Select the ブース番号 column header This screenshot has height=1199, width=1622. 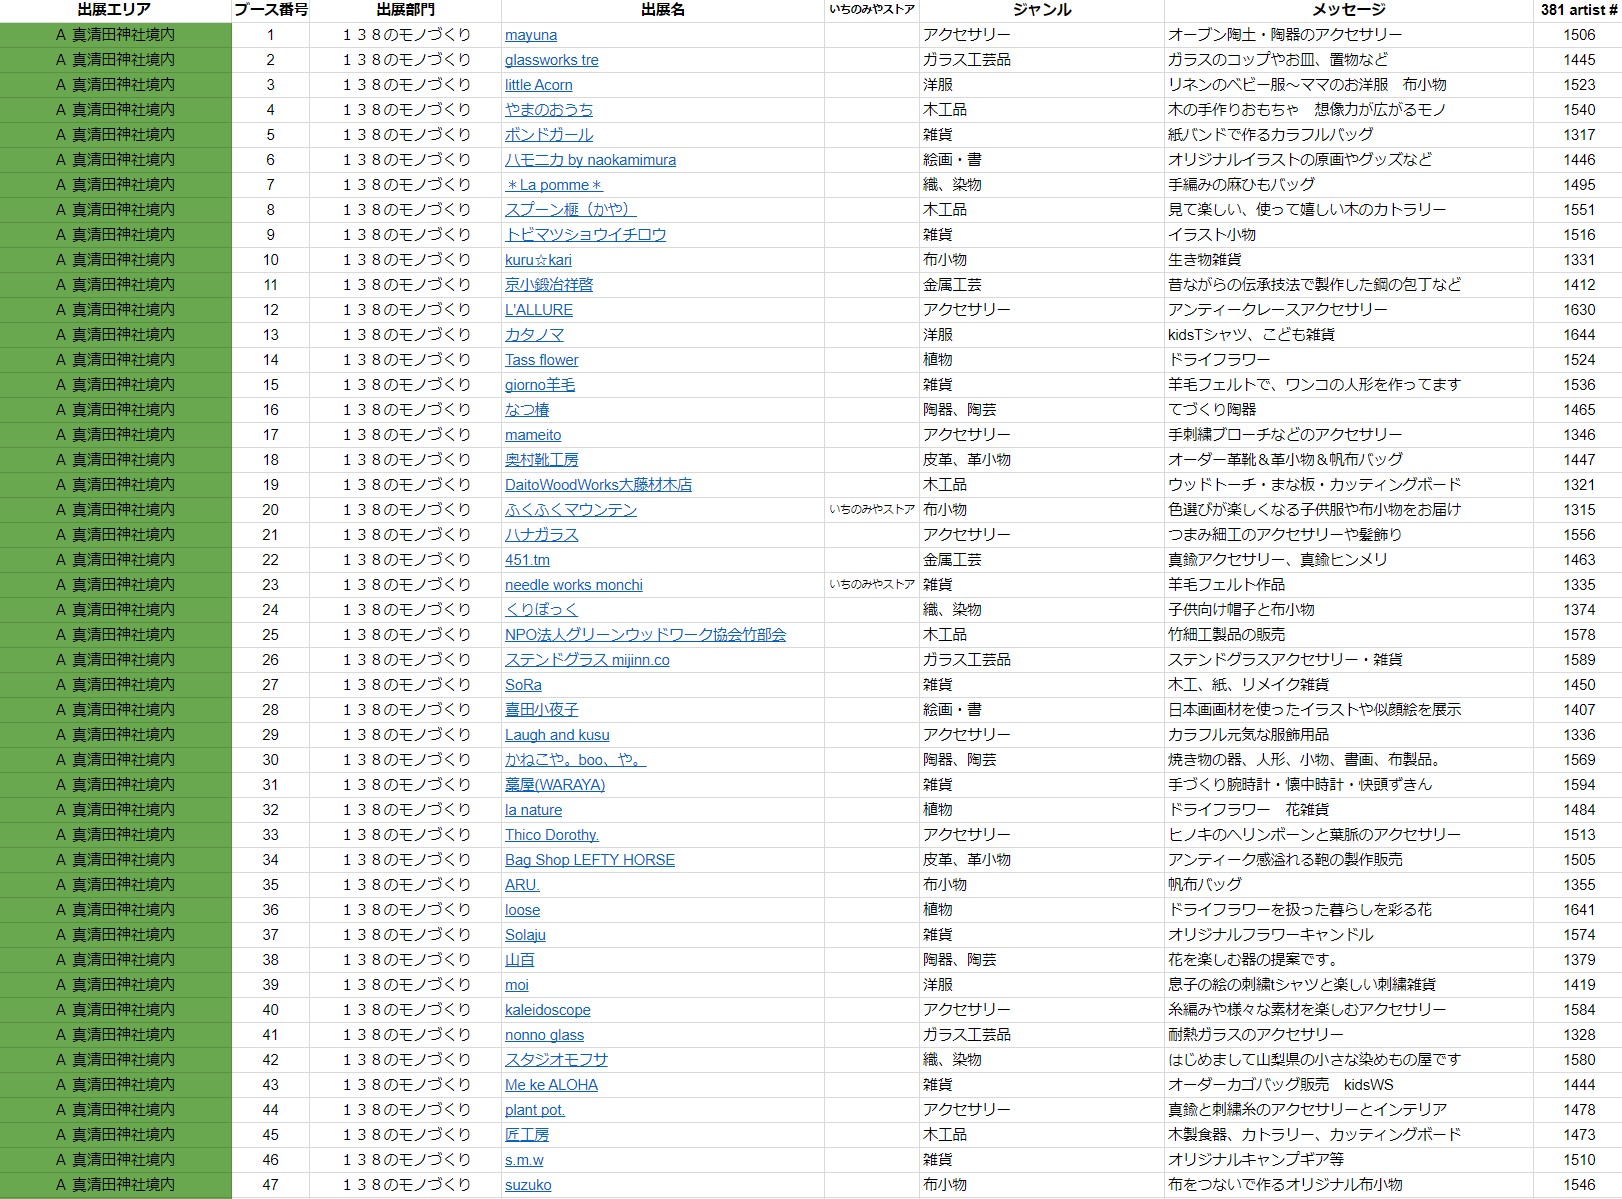[x=270, y=10]
